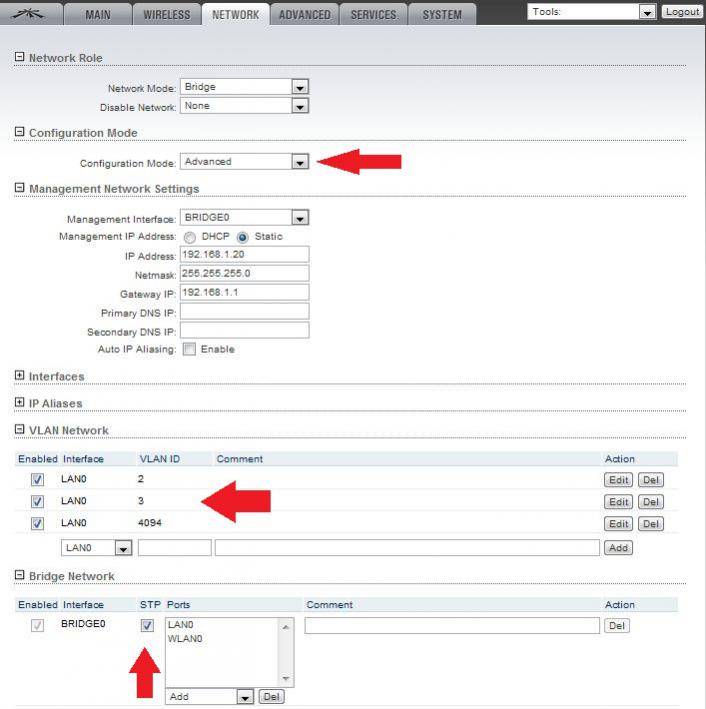Open the Configuration Mode dropdown

pos(244,162)
